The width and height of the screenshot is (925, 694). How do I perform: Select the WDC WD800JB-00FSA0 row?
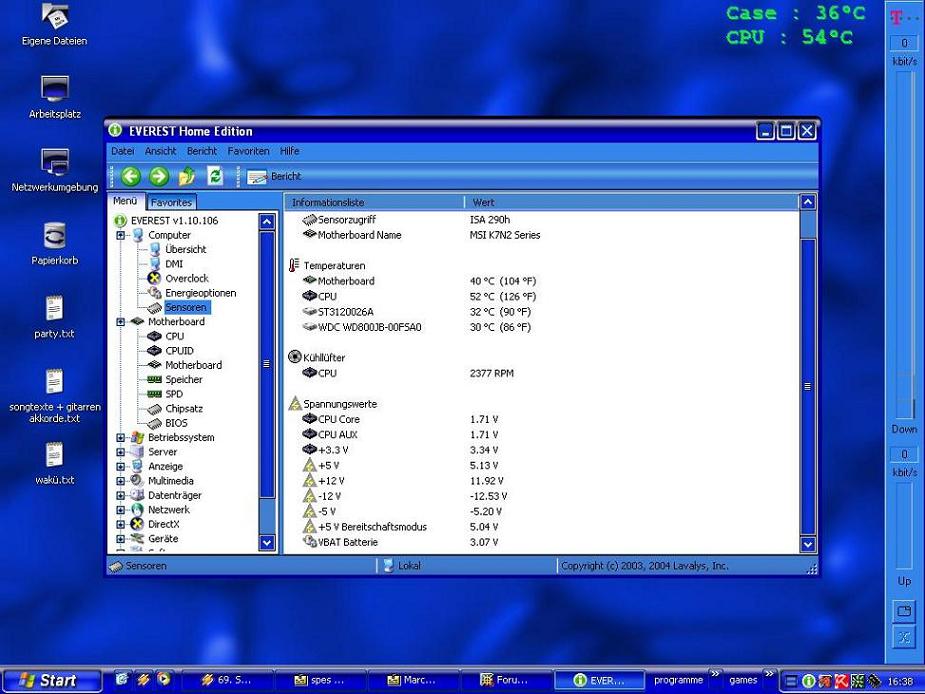click(x=369, y=327)
